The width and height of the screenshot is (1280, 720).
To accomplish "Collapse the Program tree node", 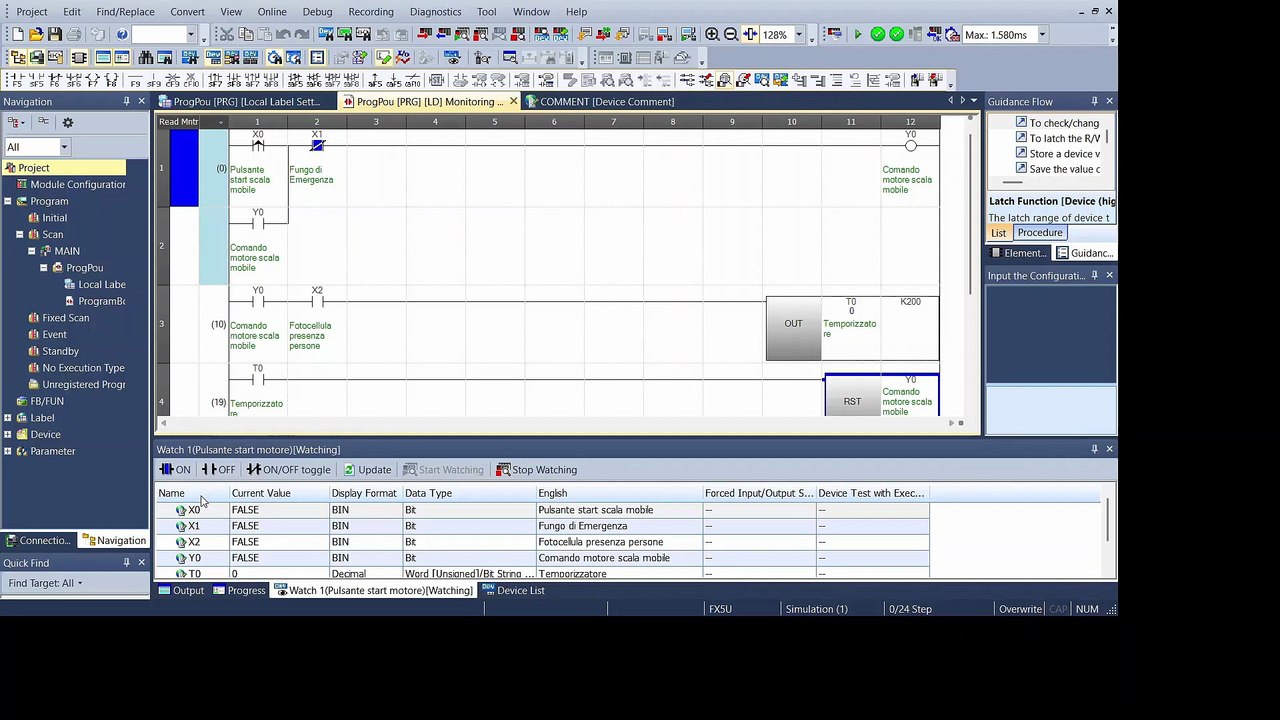I will pos(7,201).
